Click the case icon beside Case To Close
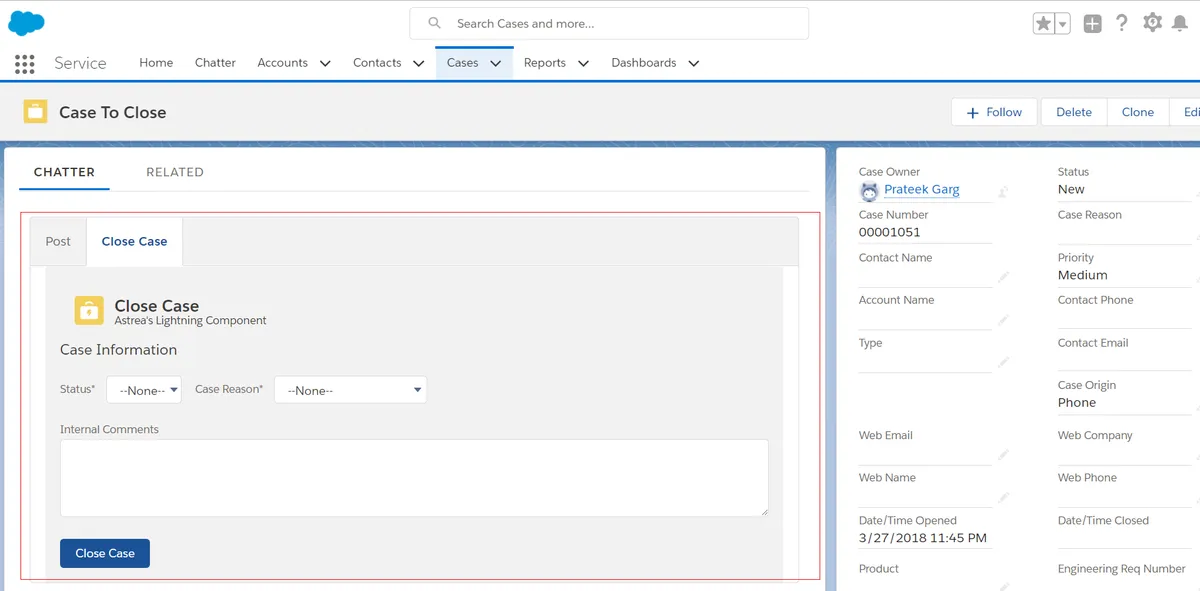 pyautogui.click(x=36, y=112)
